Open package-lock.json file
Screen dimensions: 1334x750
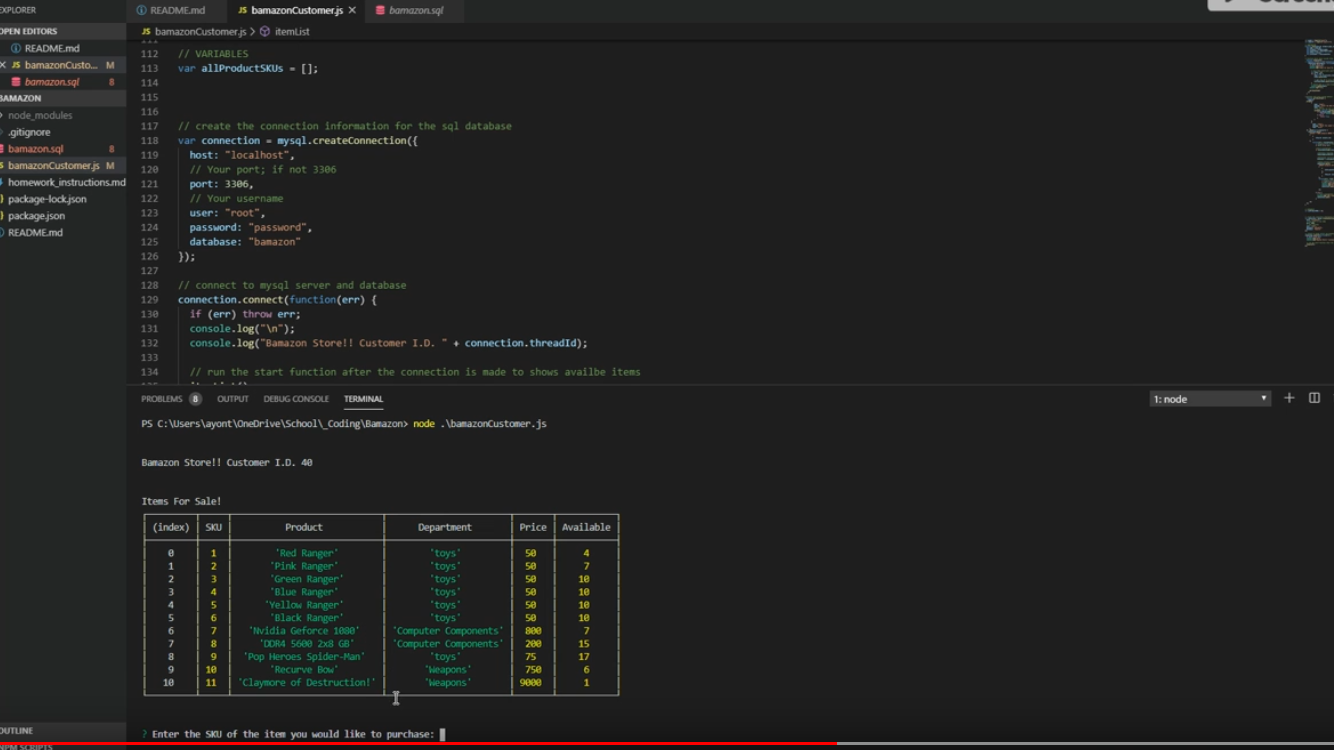point(47,199)
